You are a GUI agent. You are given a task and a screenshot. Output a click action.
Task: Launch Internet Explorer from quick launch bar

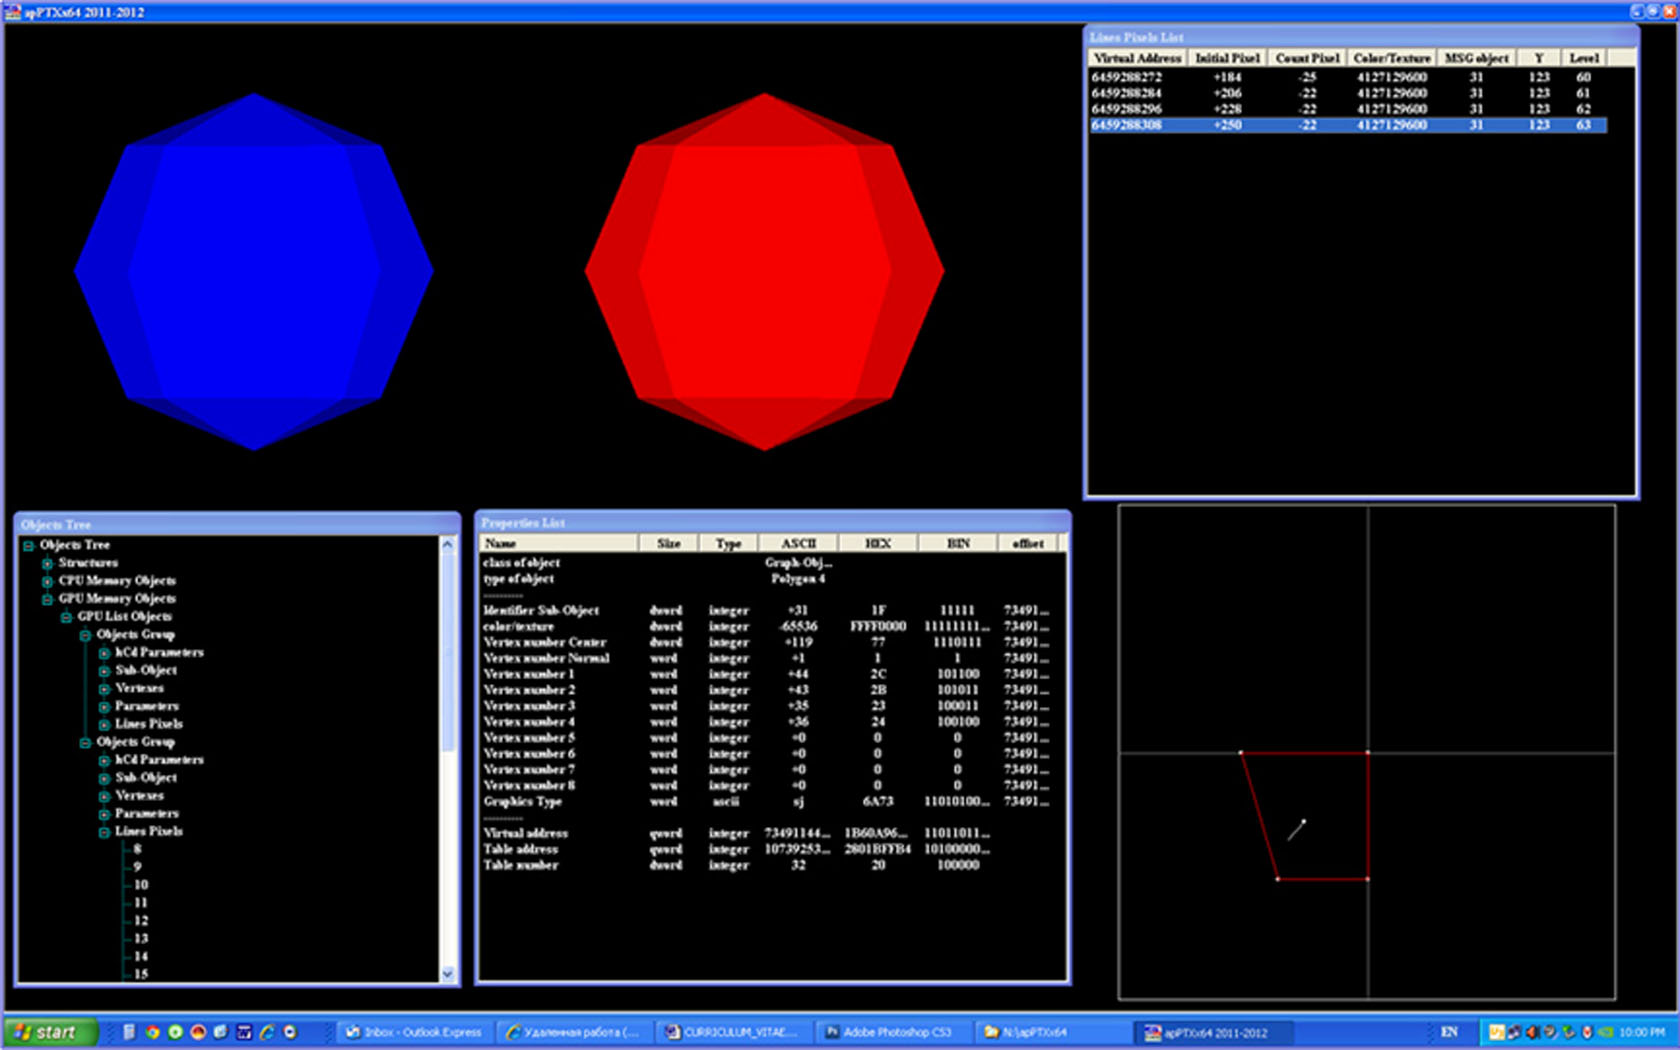(x=267, y=1032)
